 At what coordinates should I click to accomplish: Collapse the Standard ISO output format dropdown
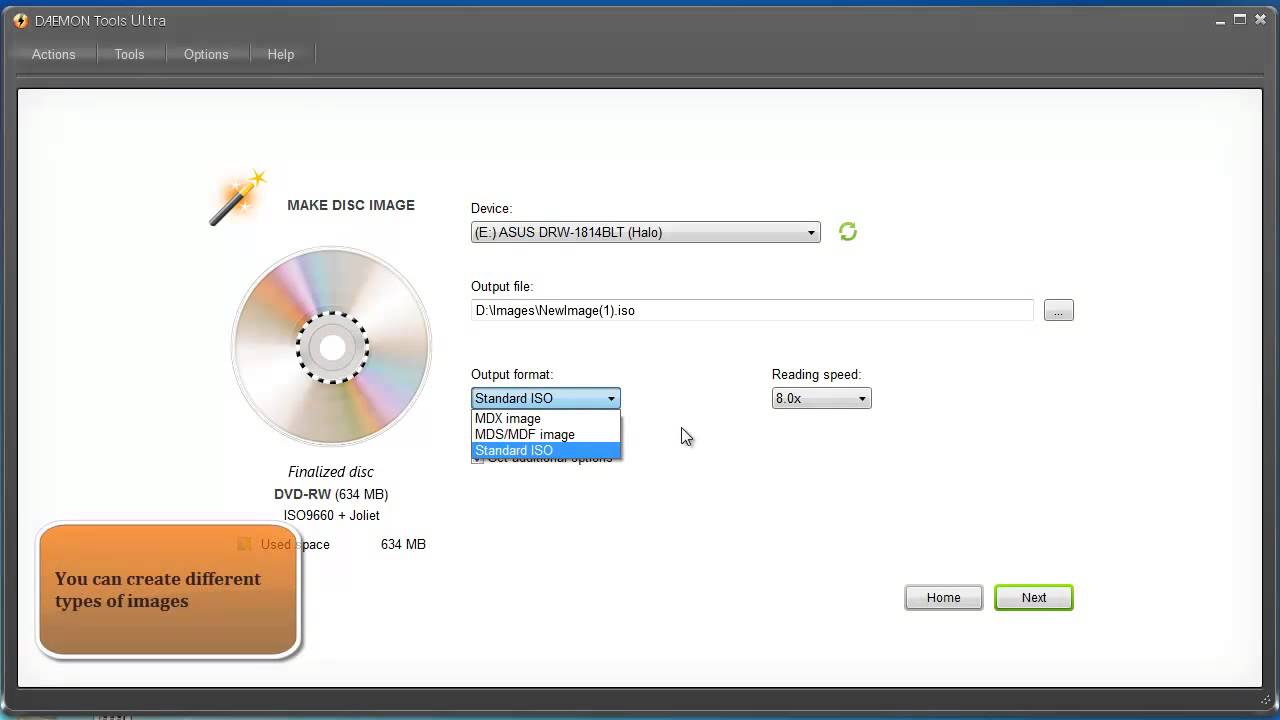(x=546, y=398)
